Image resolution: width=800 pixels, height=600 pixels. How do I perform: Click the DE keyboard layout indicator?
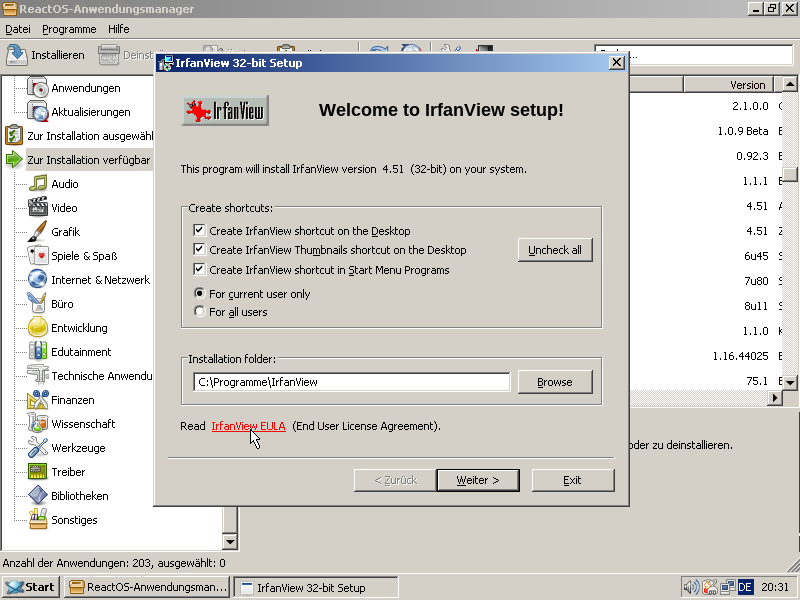744,587
